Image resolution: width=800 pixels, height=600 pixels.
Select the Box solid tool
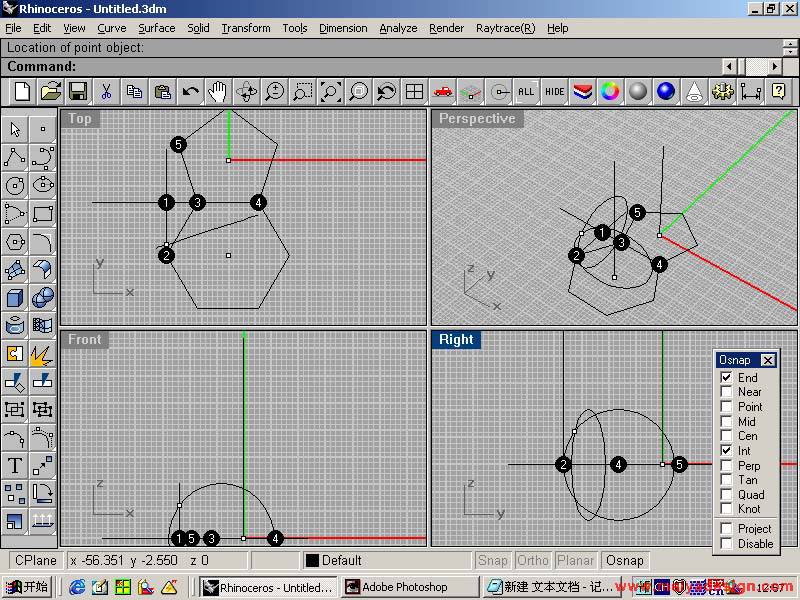[x=15, y=297]
